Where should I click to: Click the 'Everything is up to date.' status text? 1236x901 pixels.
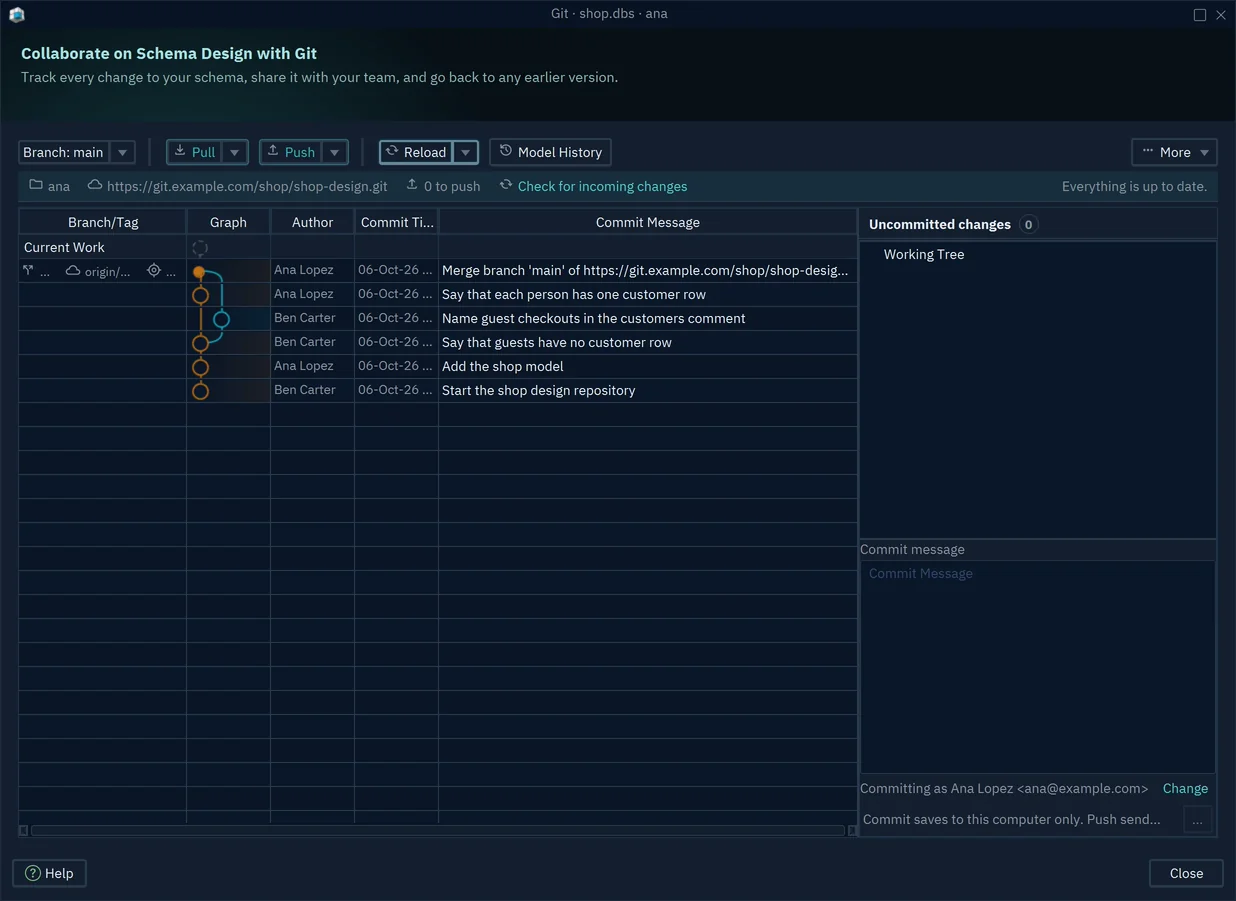pyautogui.click(x=1134, y=186)
